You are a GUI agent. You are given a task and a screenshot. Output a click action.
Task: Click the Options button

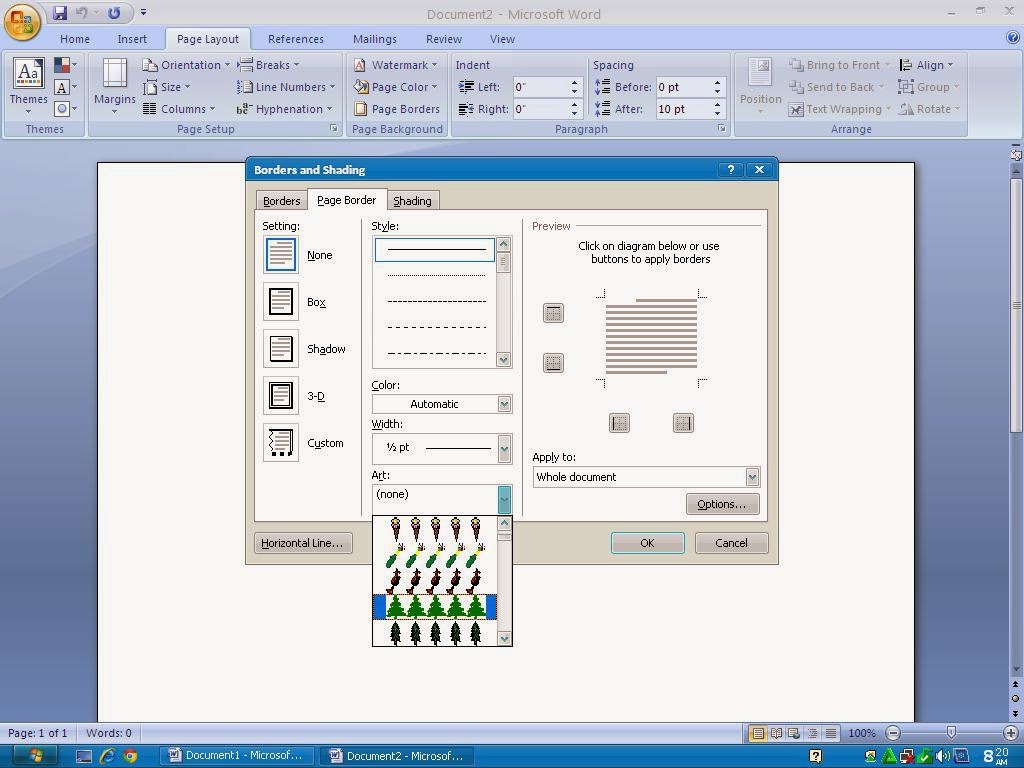[x=722, y=503]
